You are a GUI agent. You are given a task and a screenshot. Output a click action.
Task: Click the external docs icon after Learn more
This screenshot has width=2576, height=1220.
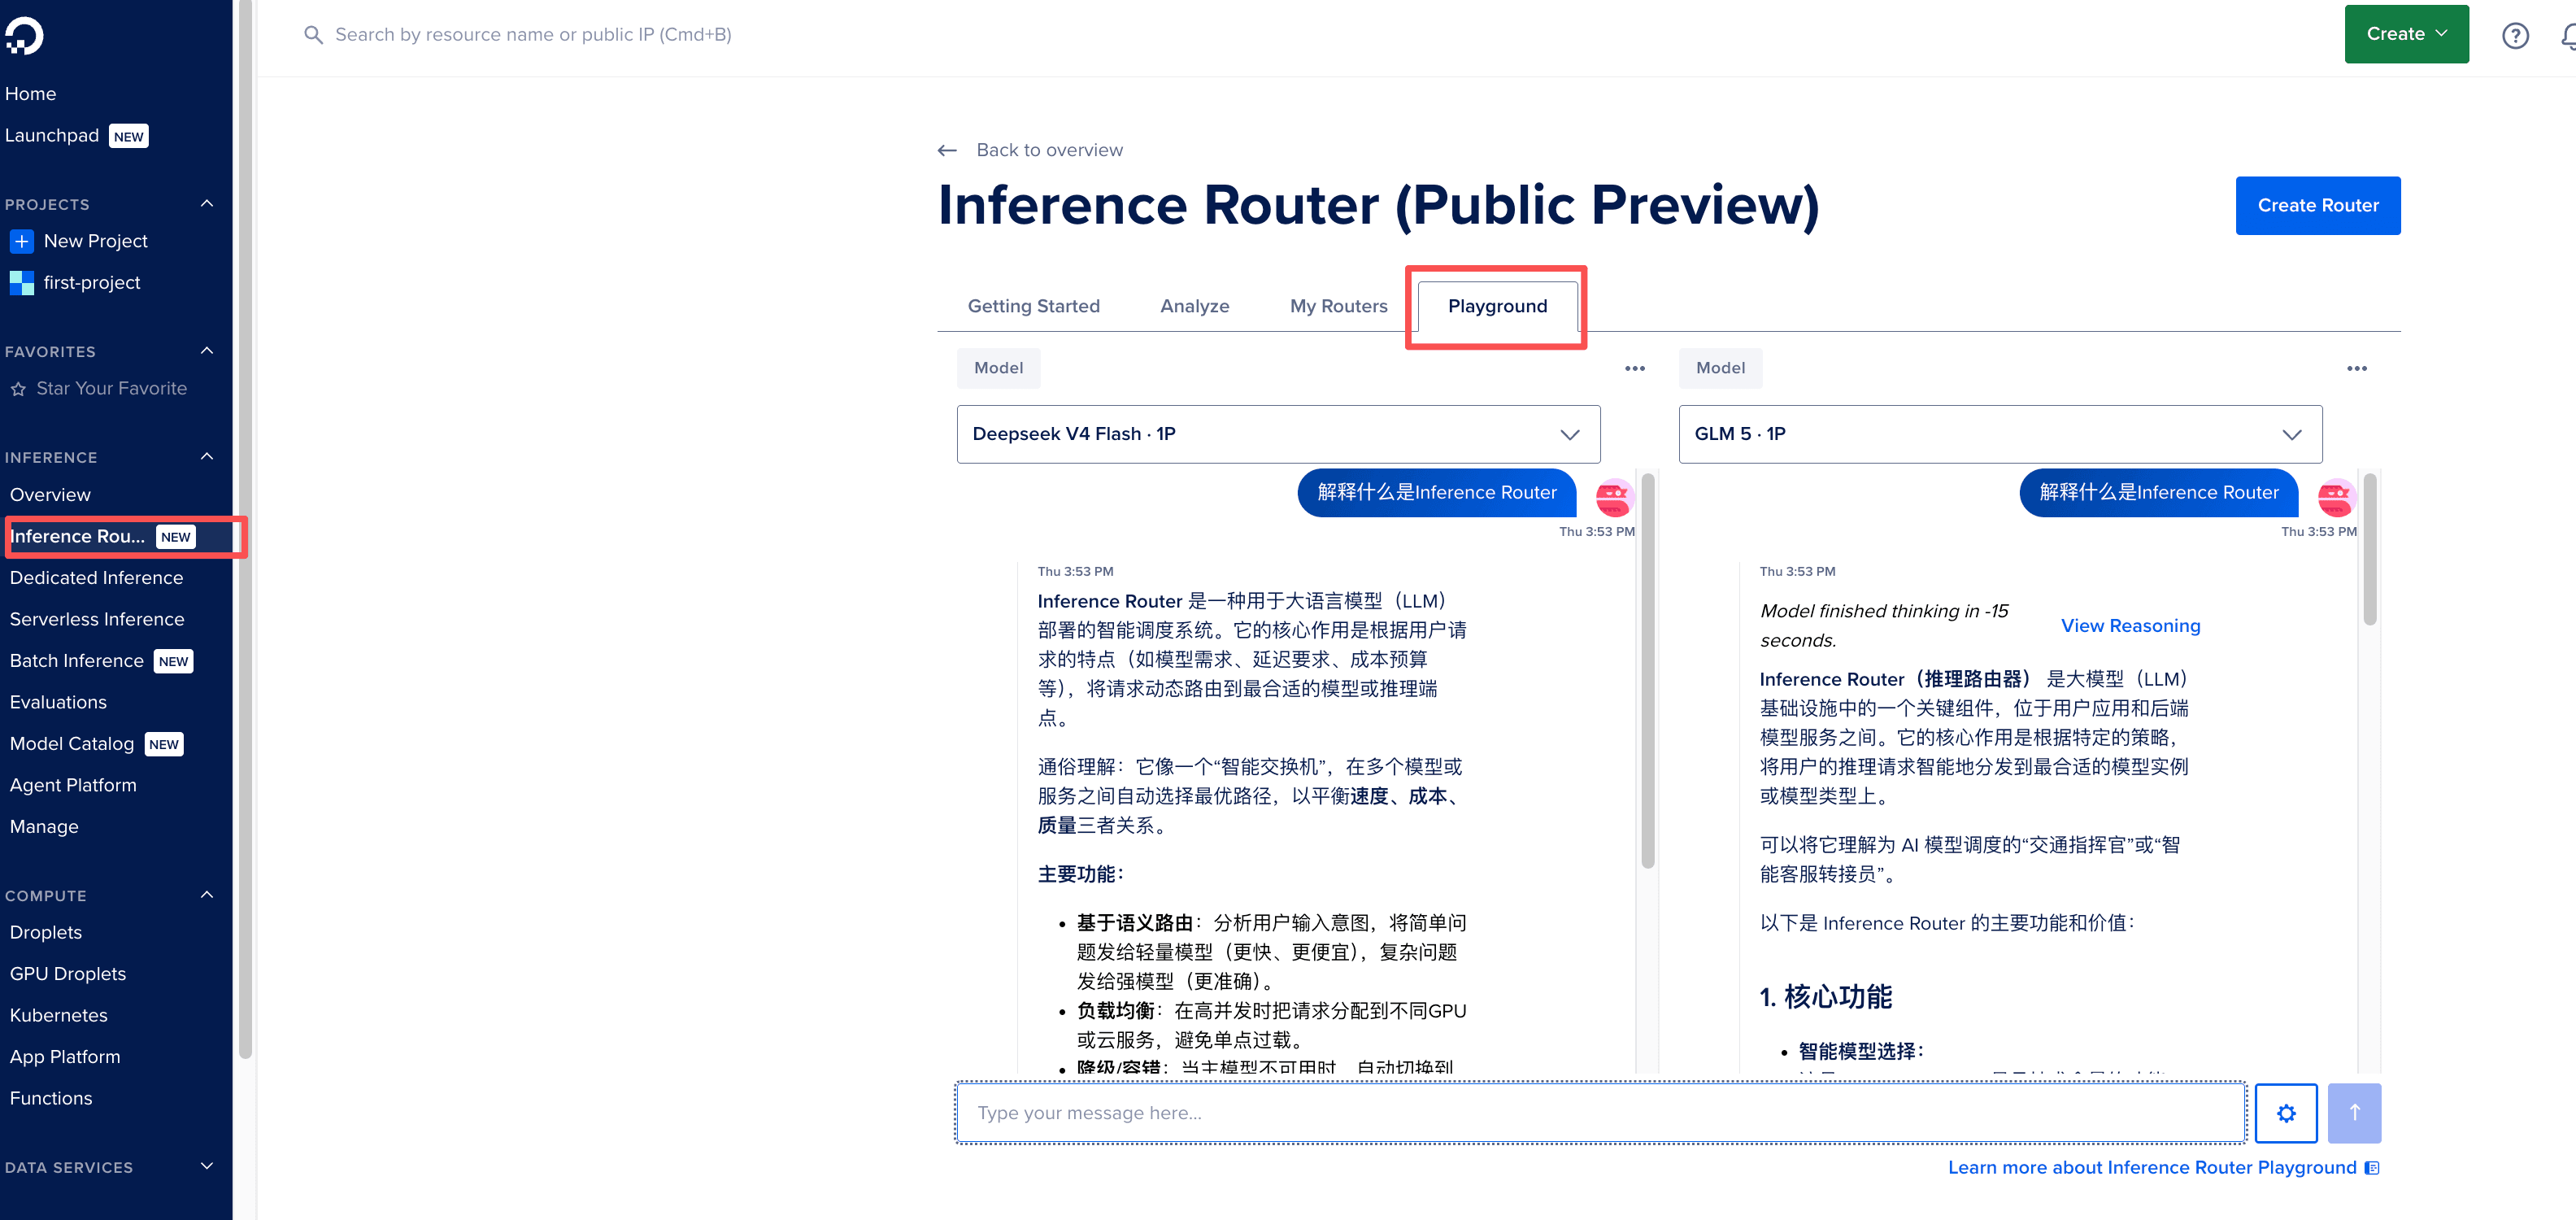click(2371, 1167)
